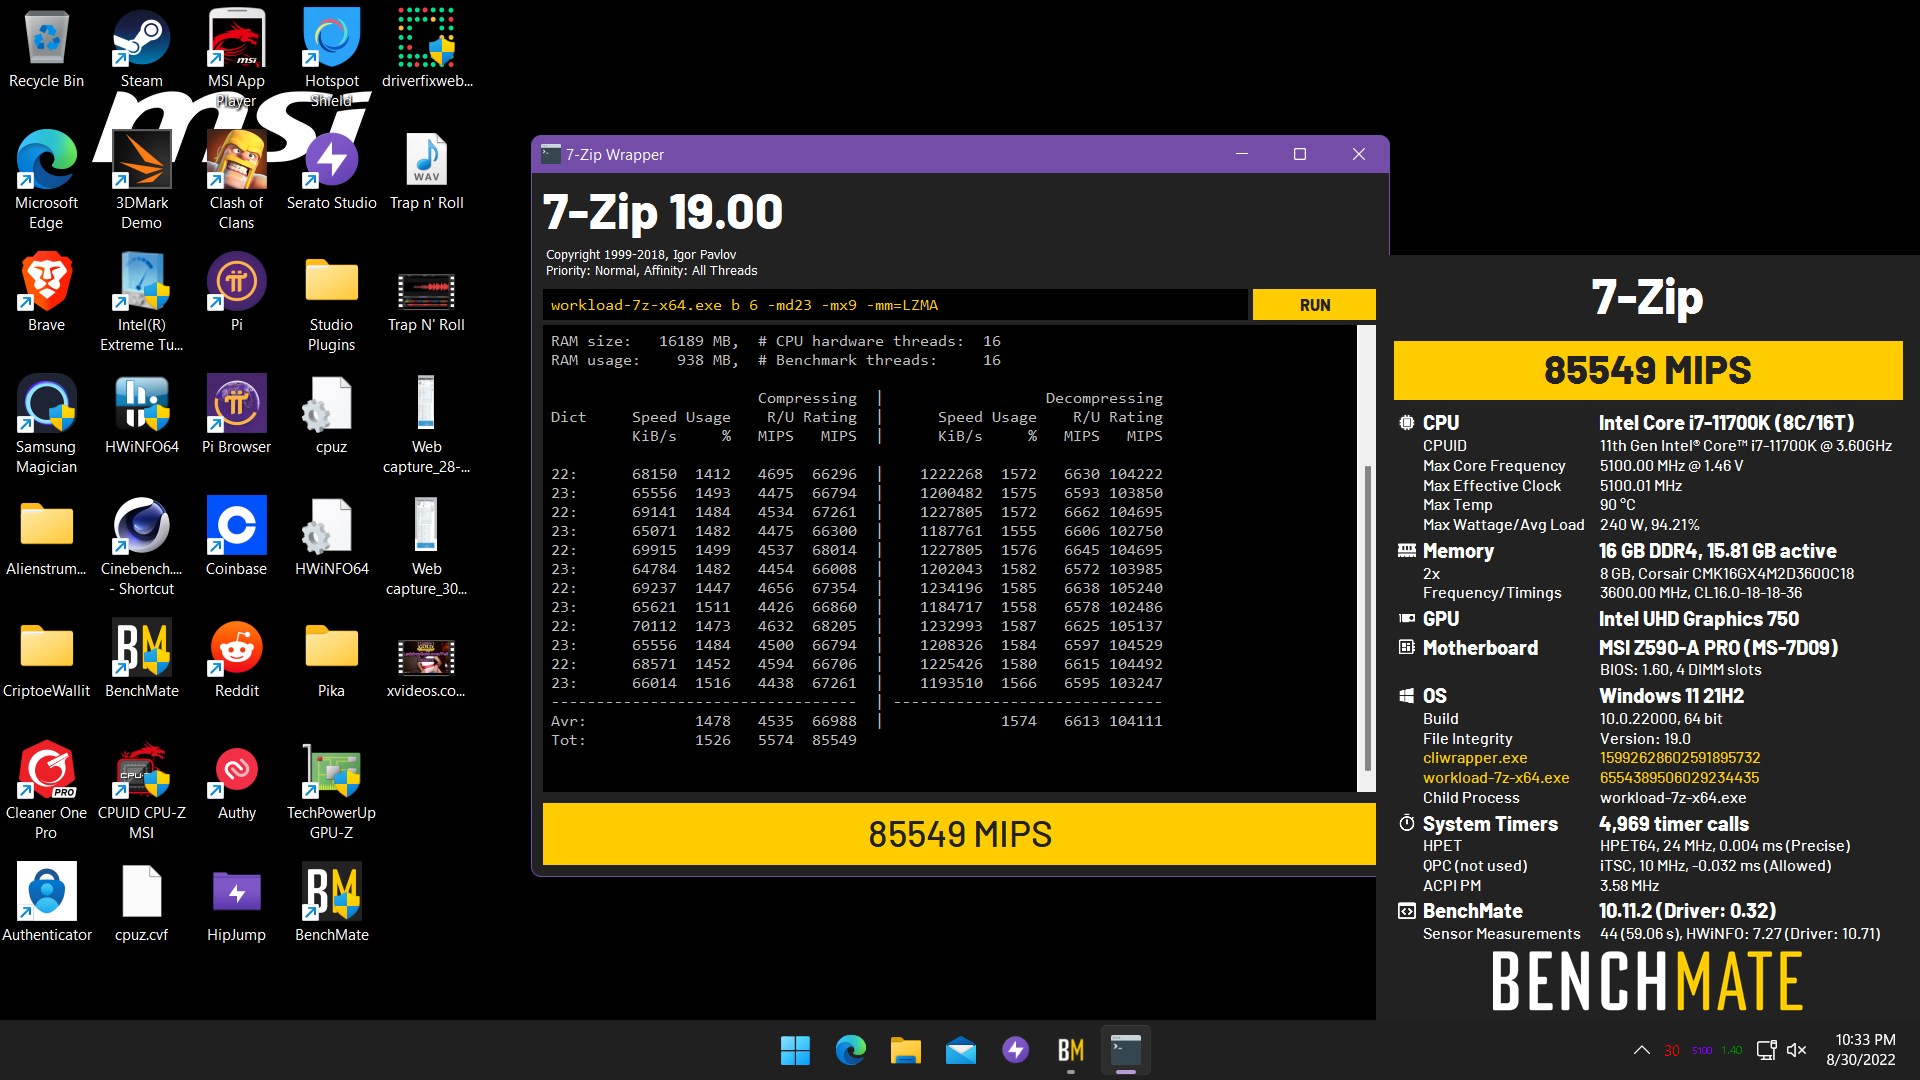Open 3DMark Demo shortcut
The height and width of the screenshot is (1080, 1920).
point(141,180)
